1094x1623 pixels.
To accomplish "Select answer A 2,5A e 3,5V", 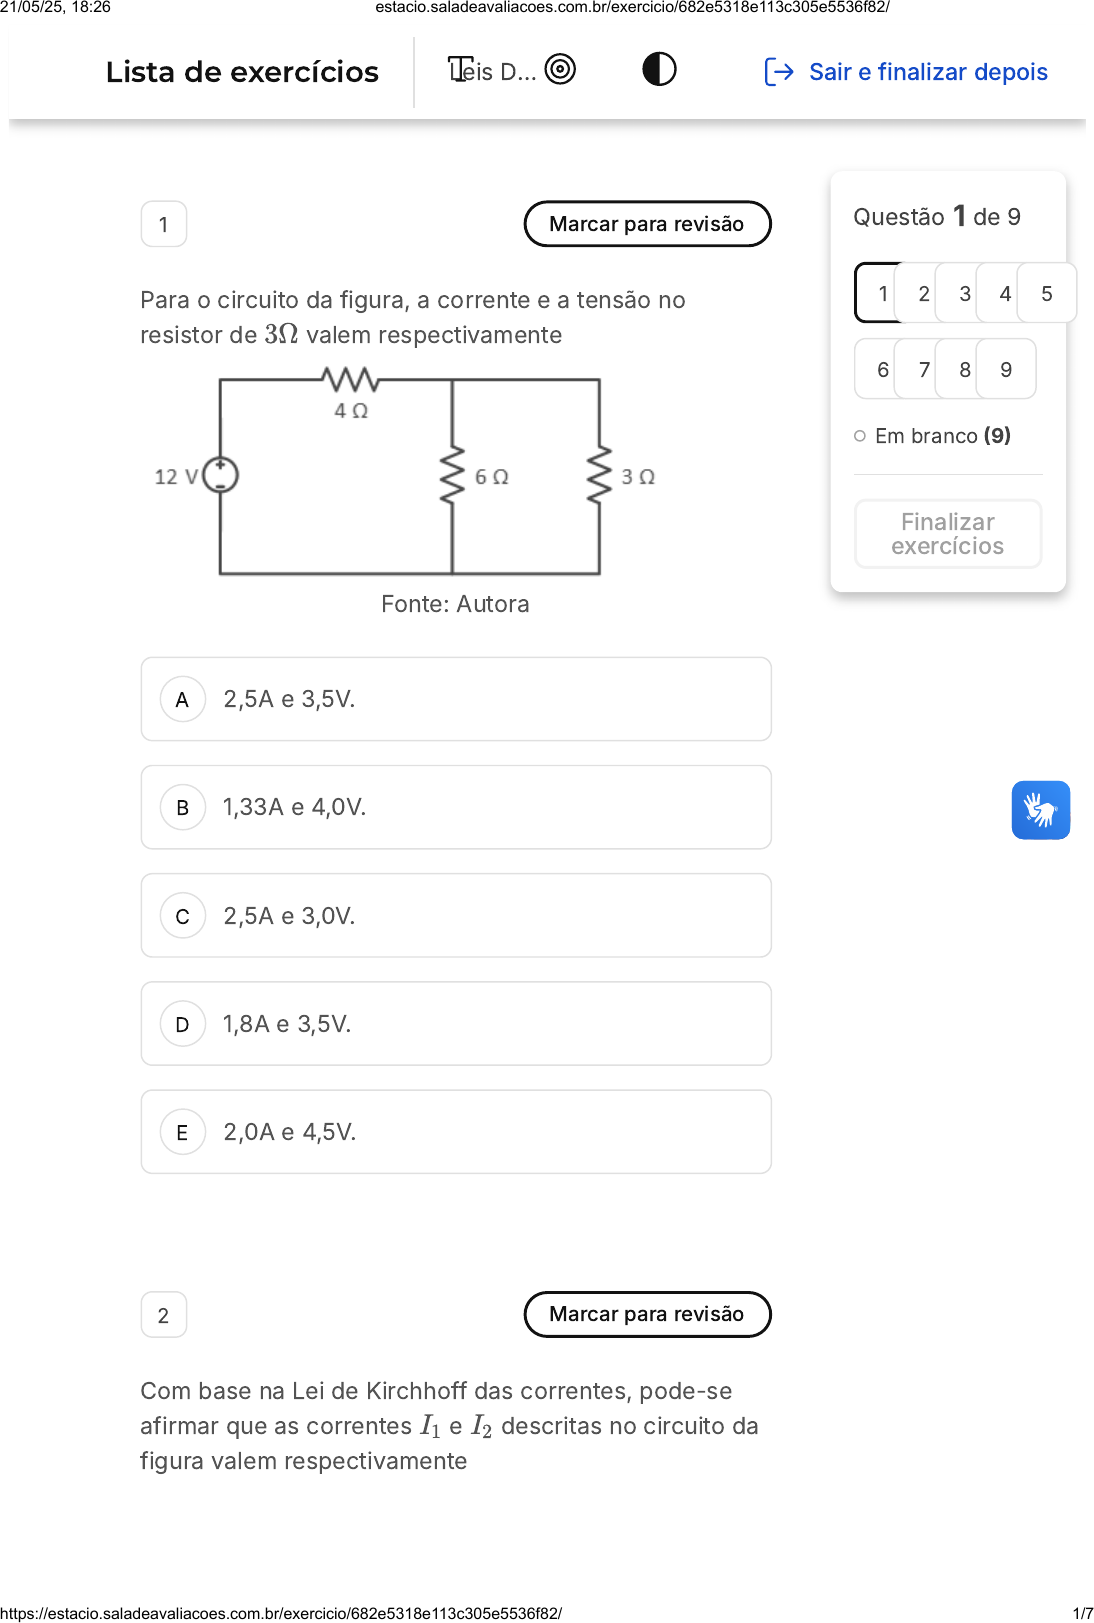I will click(456, 699).
